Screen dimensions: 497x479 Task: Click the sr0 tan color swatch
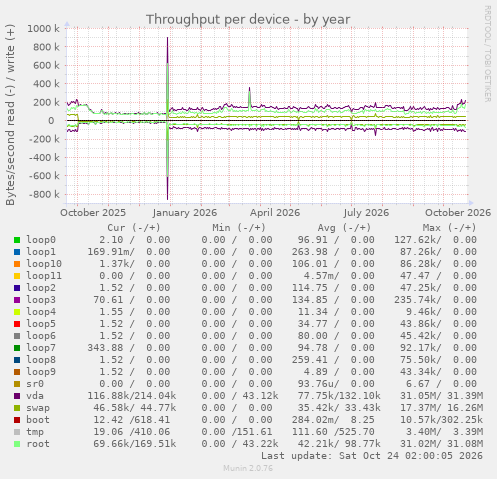tap(17, 384)
